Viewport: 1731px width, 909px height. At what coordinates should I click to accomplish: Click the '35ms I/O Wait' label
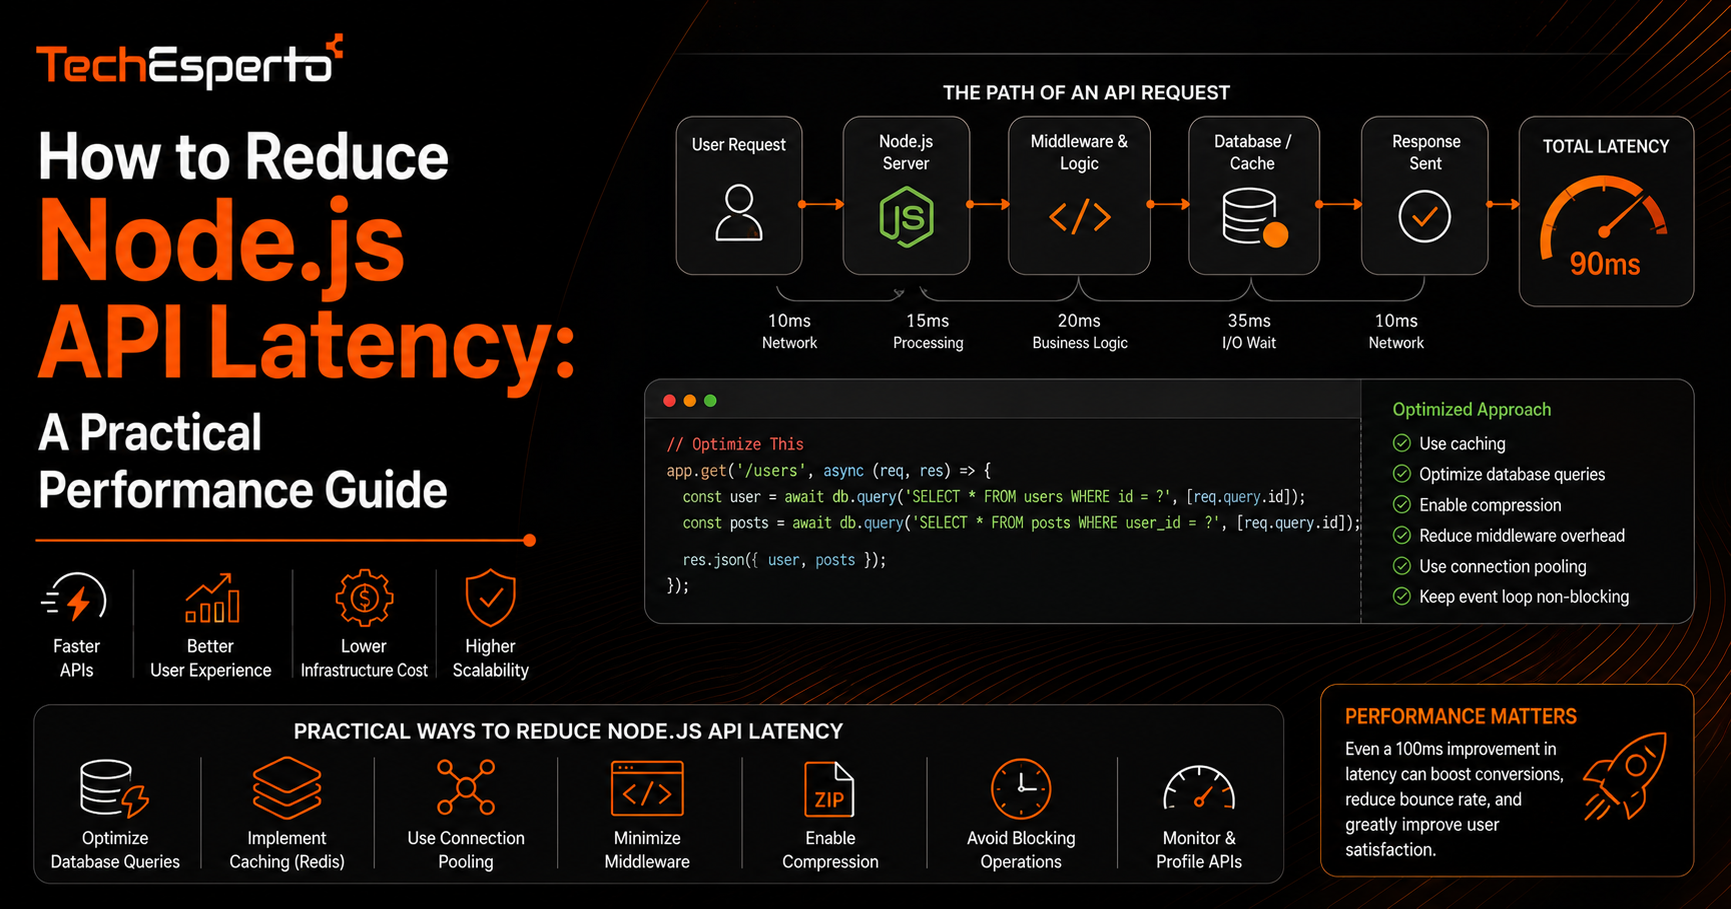coord(1249,331)
